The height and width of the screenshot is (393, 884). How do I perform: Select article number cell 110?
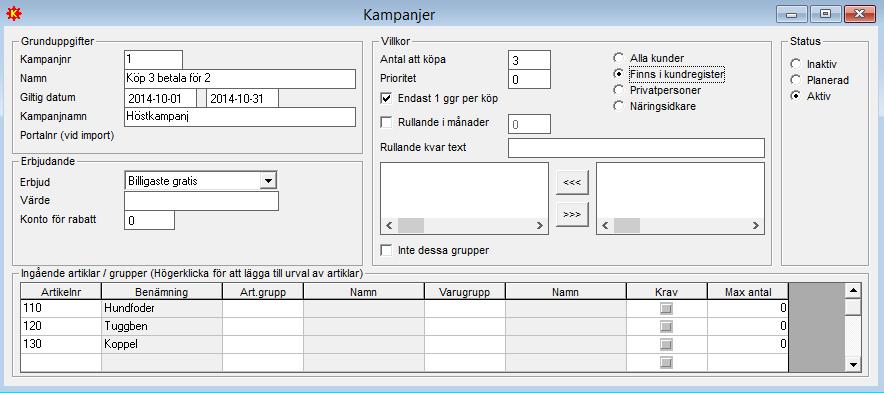pyautogui.click(x=61, y=308)
